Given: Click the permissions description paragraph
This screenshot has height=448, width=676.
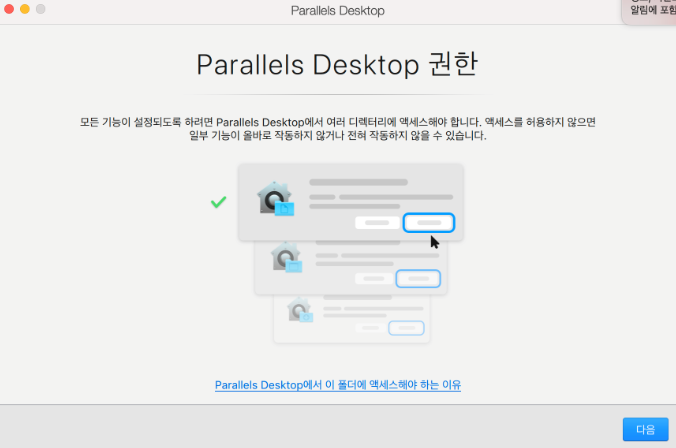Looking at the screenshot, I should point(338,128).
